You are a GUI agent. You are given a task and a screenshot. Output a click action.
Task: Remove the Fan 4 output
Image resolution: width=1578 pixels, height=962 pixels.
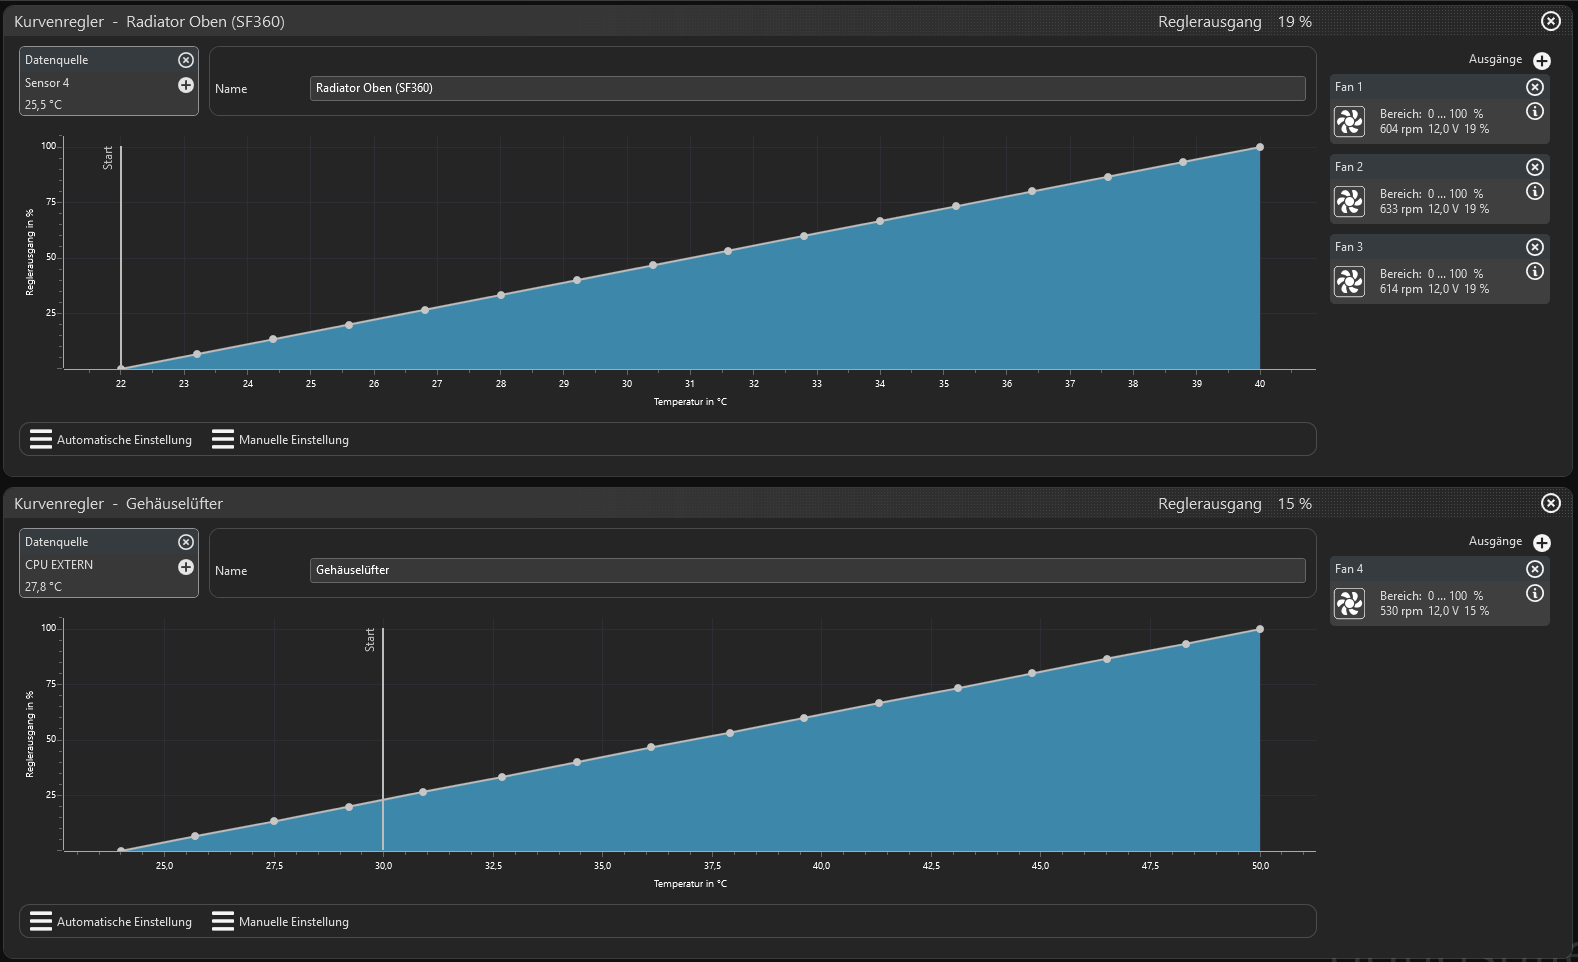(x=1535, y=569)
